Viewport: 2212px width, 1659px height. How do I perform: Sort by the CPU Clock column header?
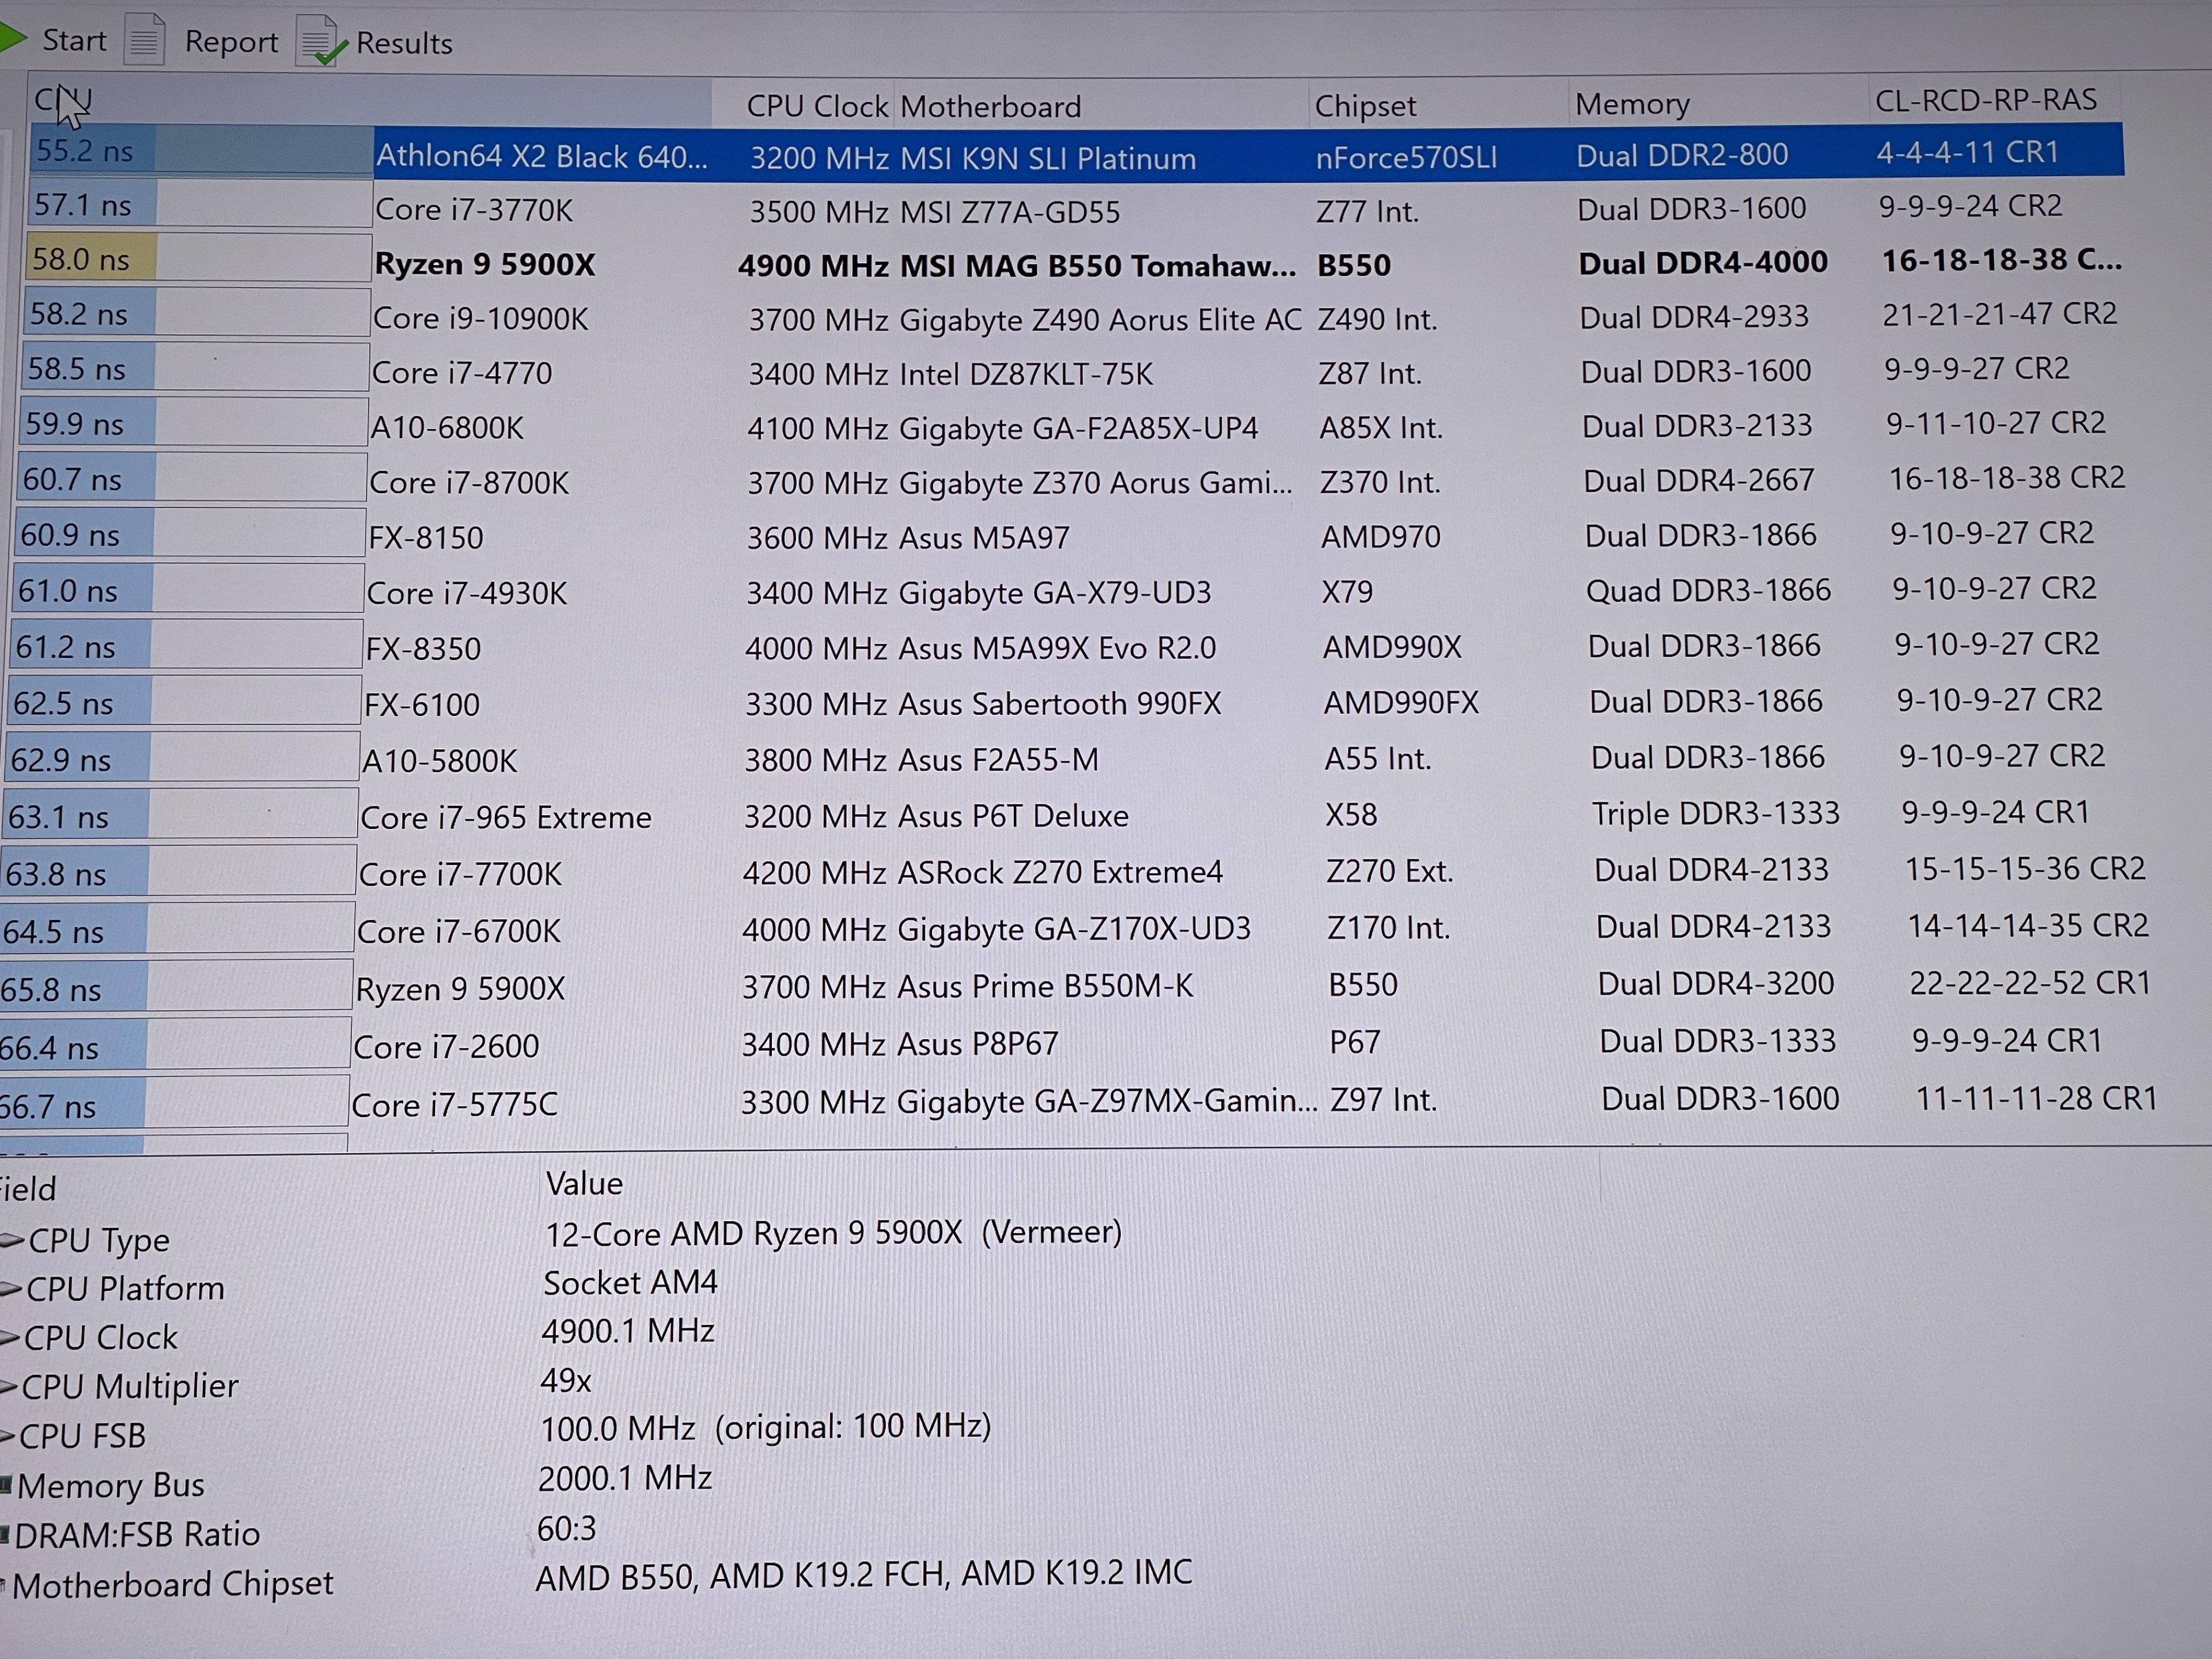click(816, 106)
